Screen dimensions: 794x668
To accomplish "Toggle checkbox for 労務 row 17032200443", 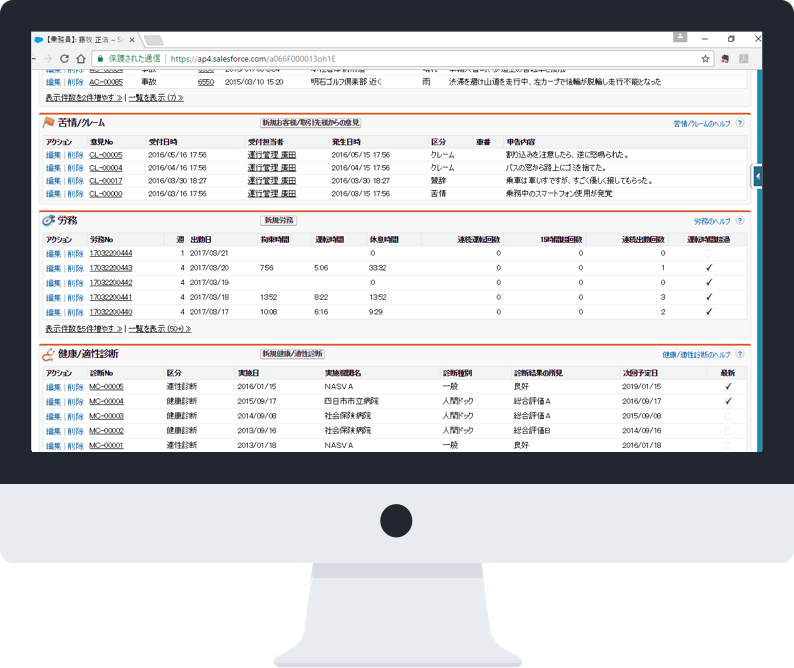I will coord(708,268).
